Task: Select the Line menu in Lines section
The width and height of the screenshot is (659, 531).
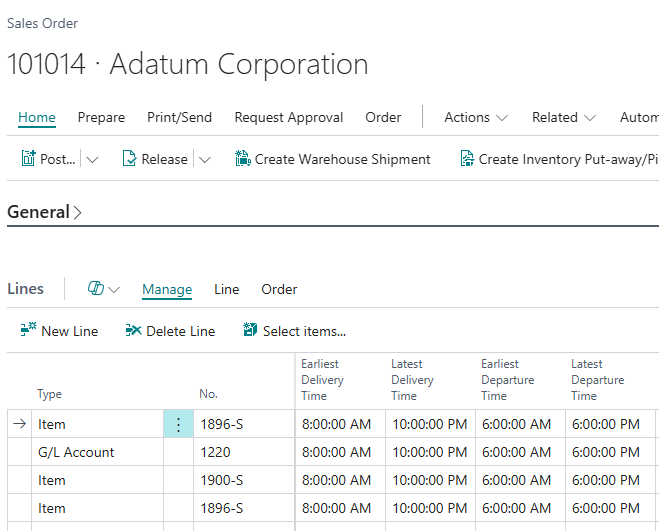Action: point(226,289)
